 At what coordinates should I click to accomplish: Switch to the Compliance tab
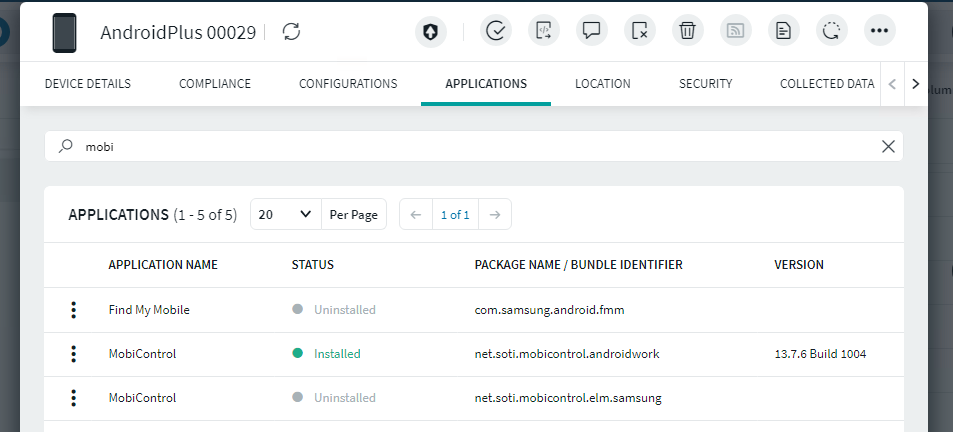click(215, 84)
